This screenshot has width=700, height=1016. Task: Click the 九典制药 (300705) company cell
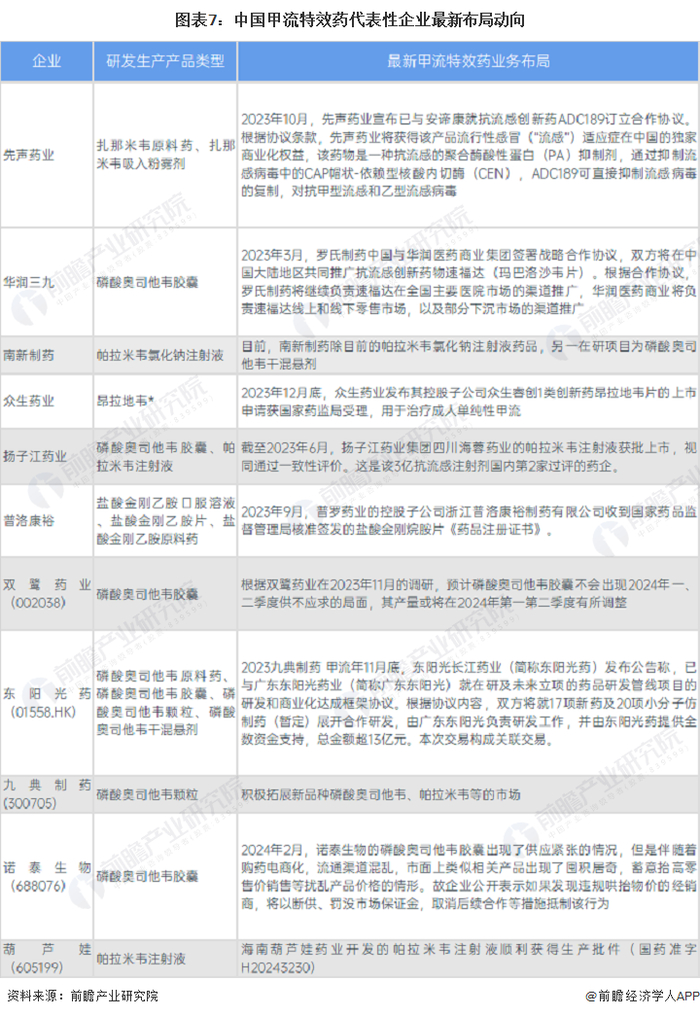click(x=47, y=794)
